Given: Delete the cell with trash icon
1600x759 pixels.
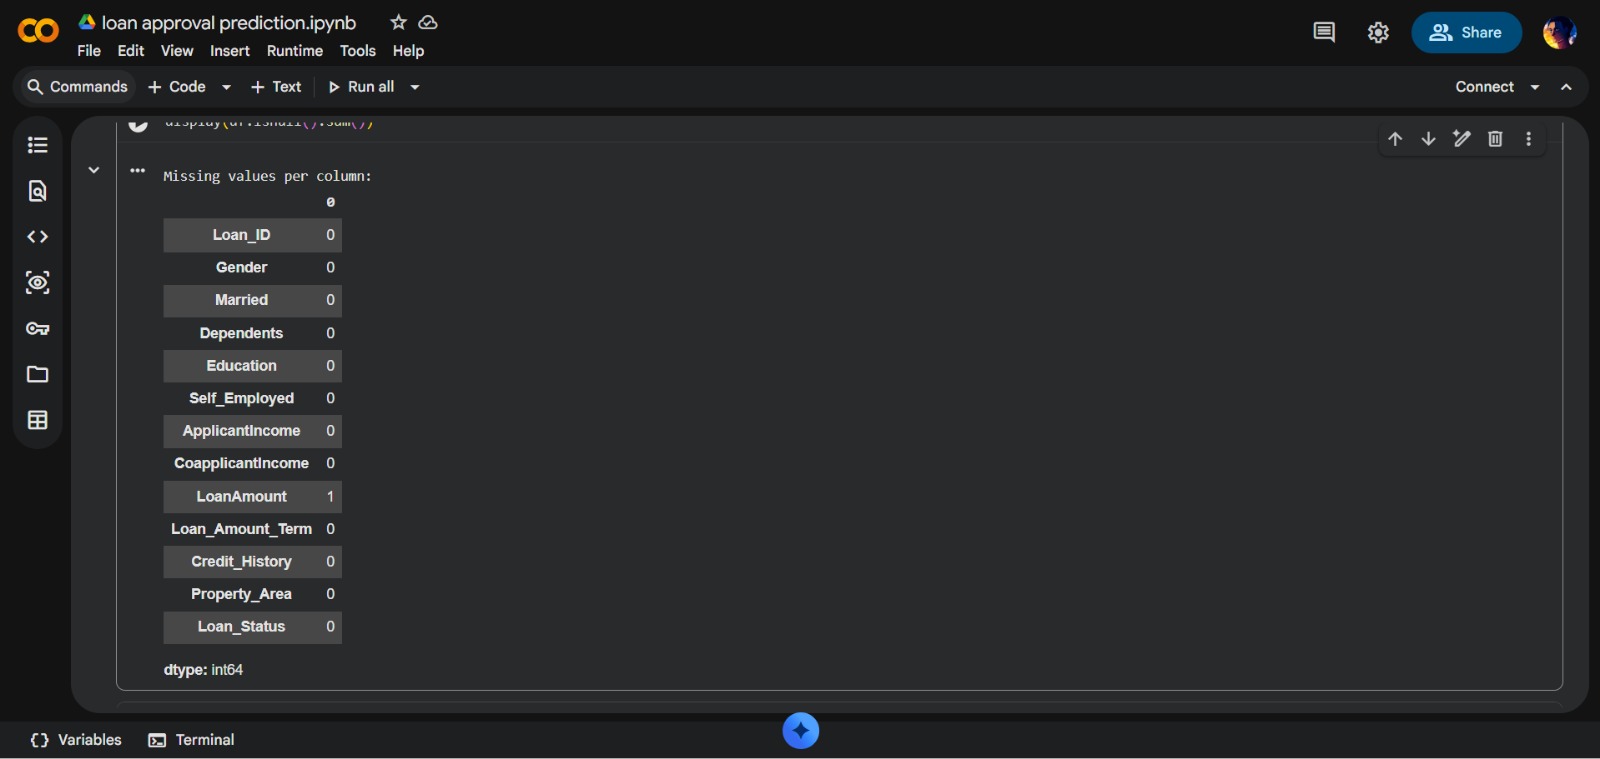Looking at the screenshot, I should click(x=1495, y=139).
